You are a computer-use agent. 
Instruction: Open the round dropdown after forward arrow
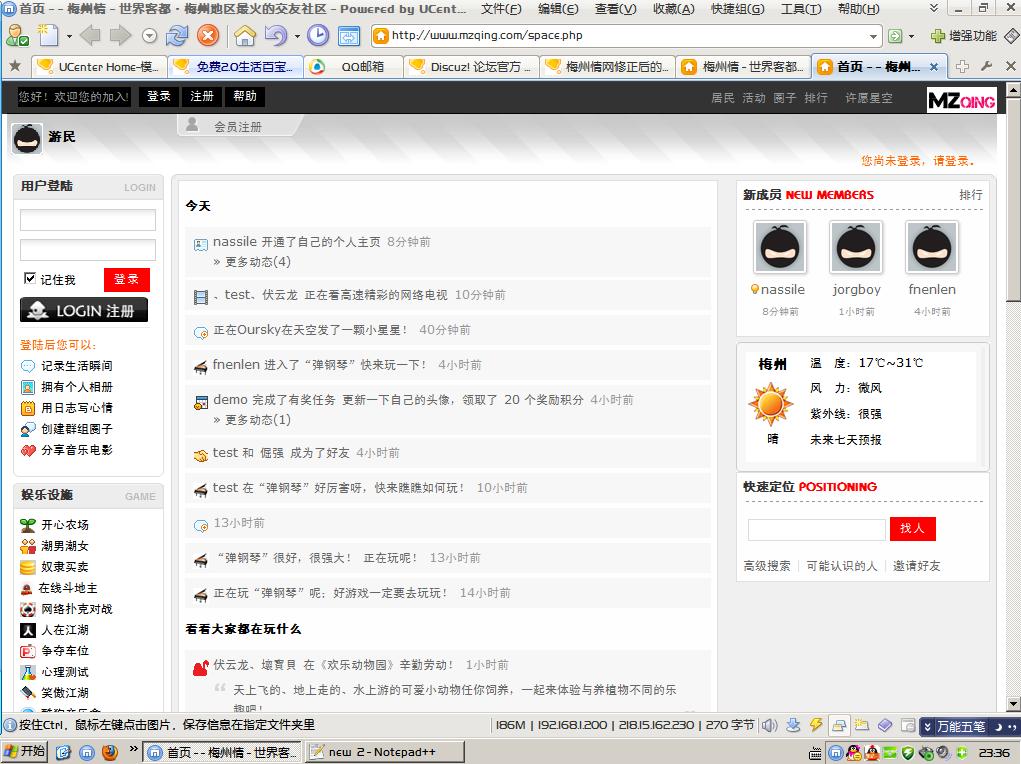point(150,36)
